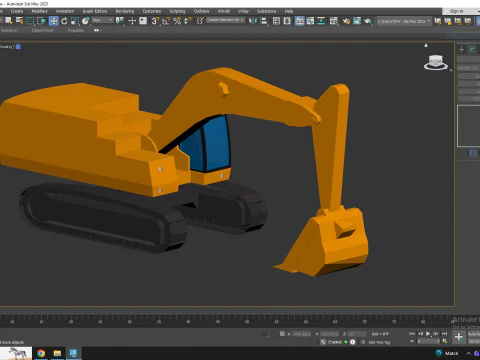The height and width of the screenshot is (360, 480).
Task: Open the Render Setup teapot icon
Action: (346, 21)
